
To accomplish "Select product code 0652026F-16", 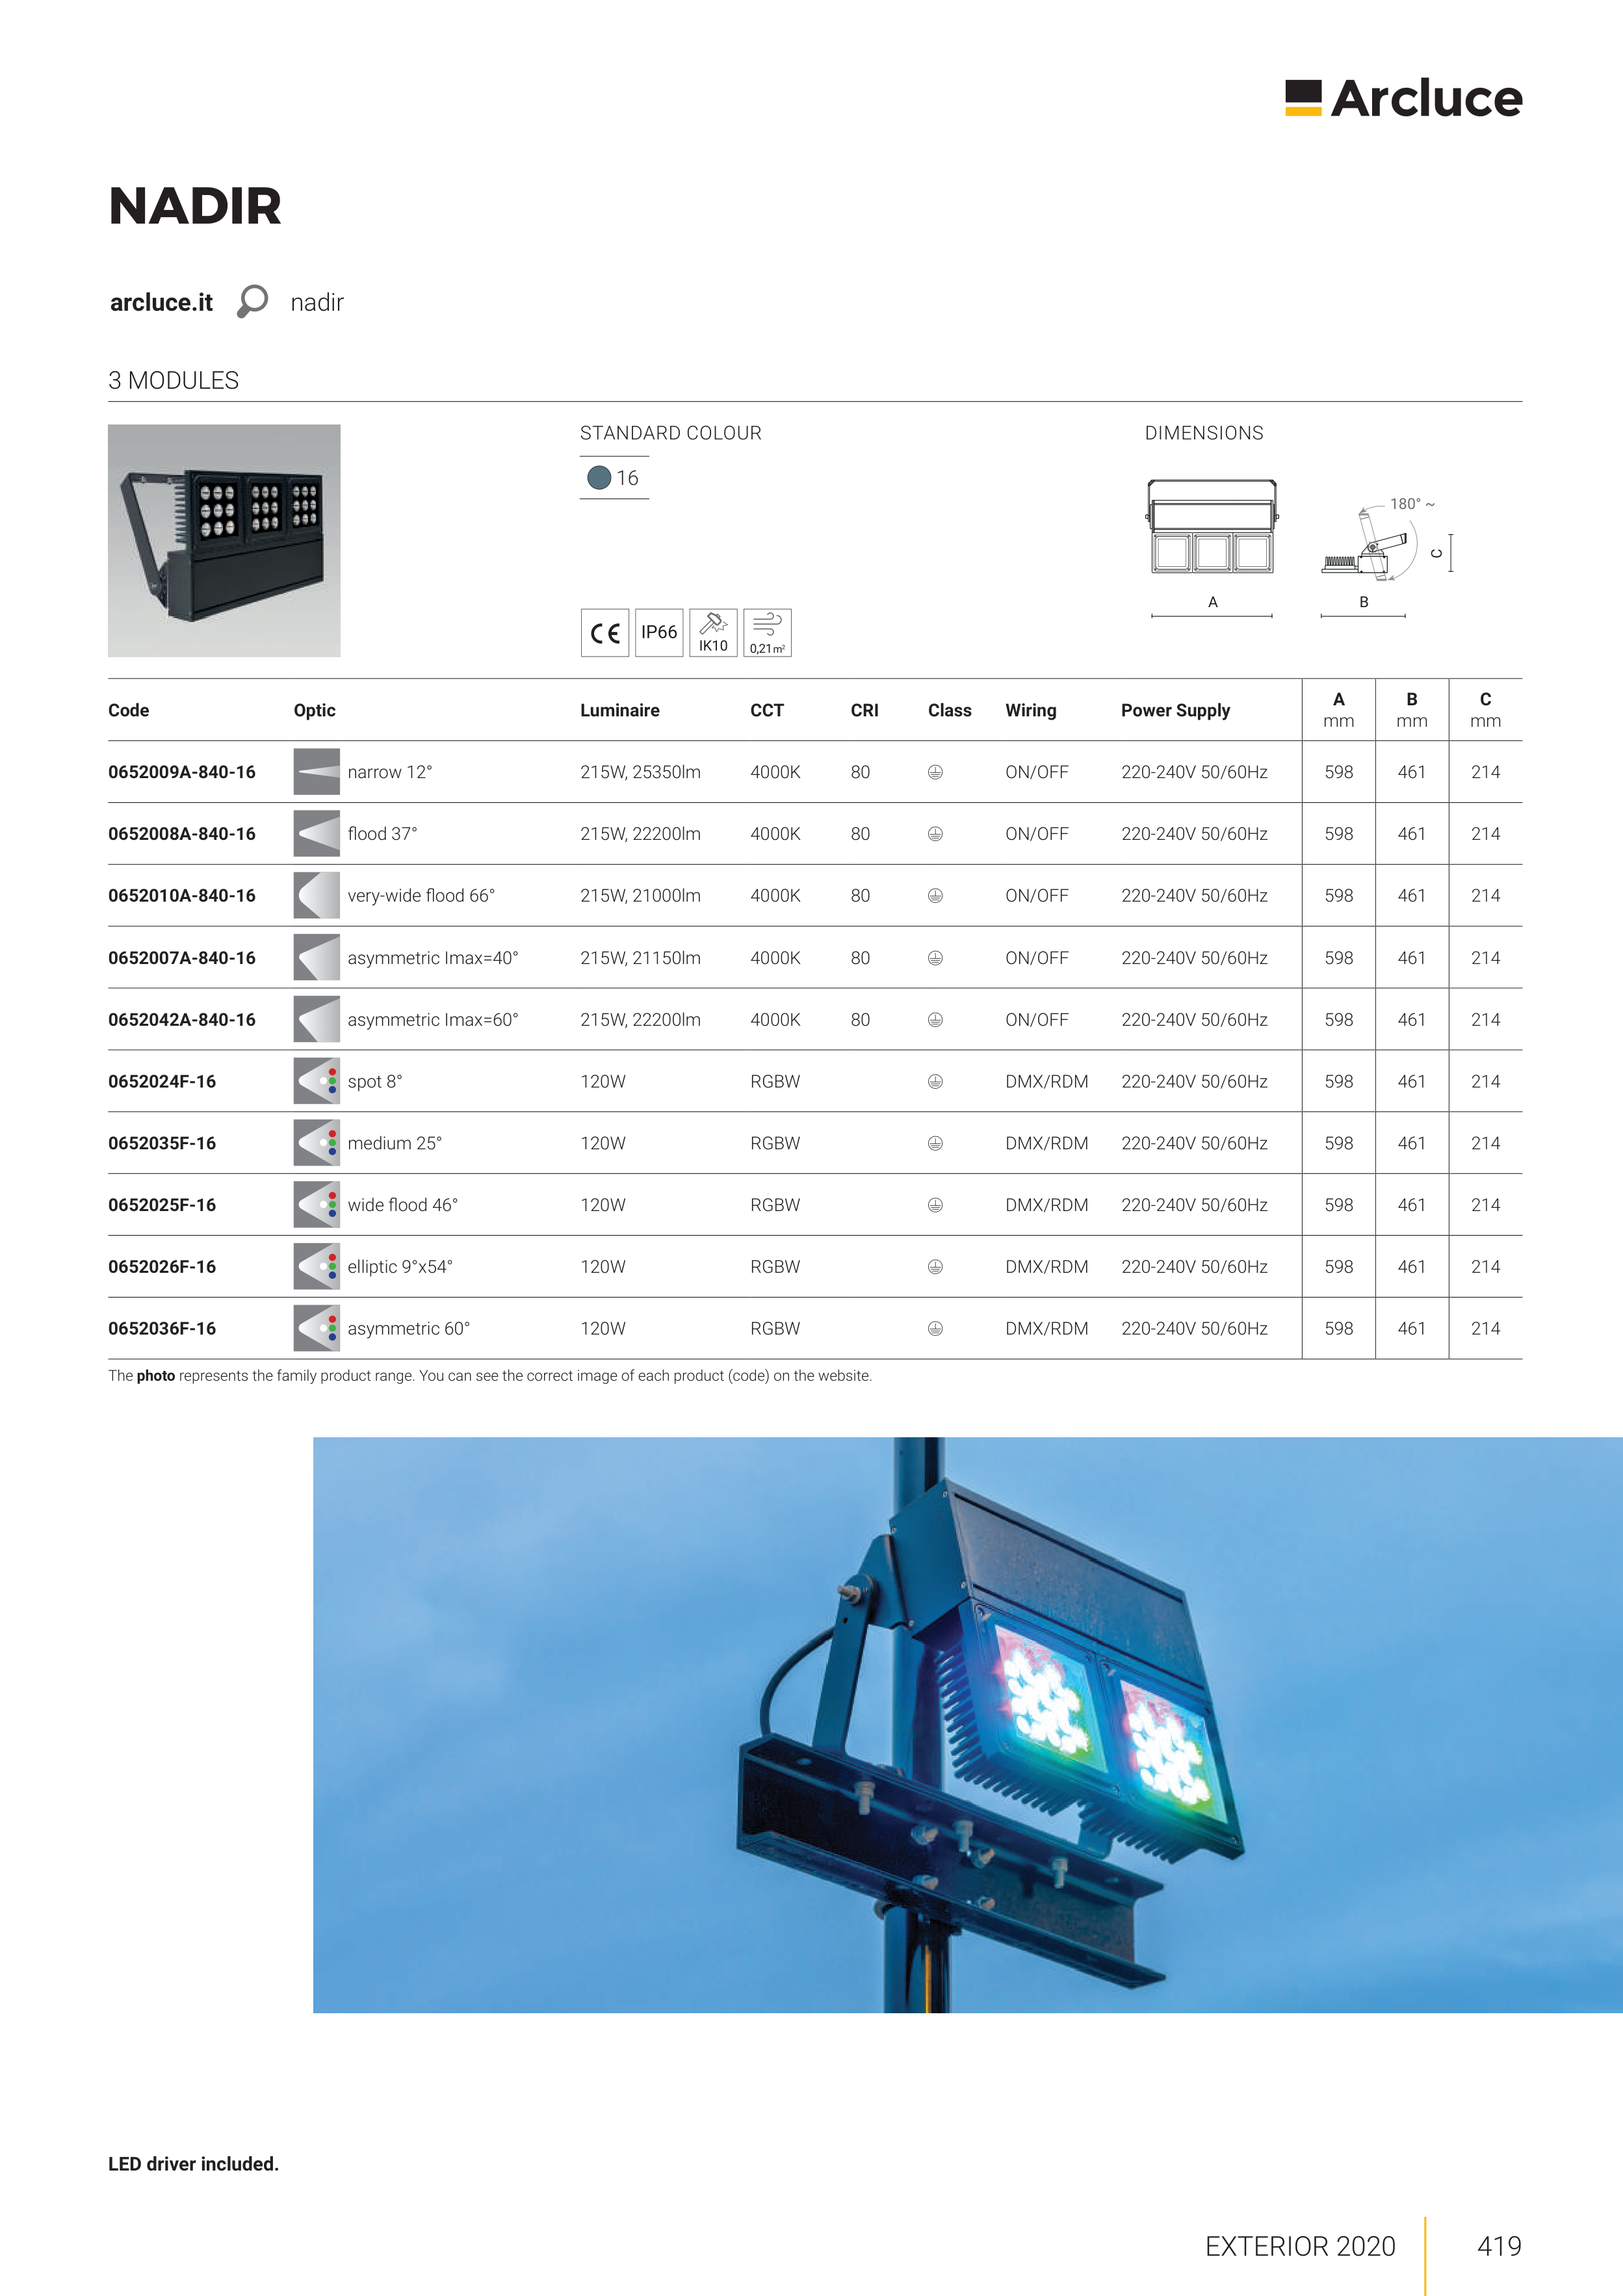I will coord(162,1267).
